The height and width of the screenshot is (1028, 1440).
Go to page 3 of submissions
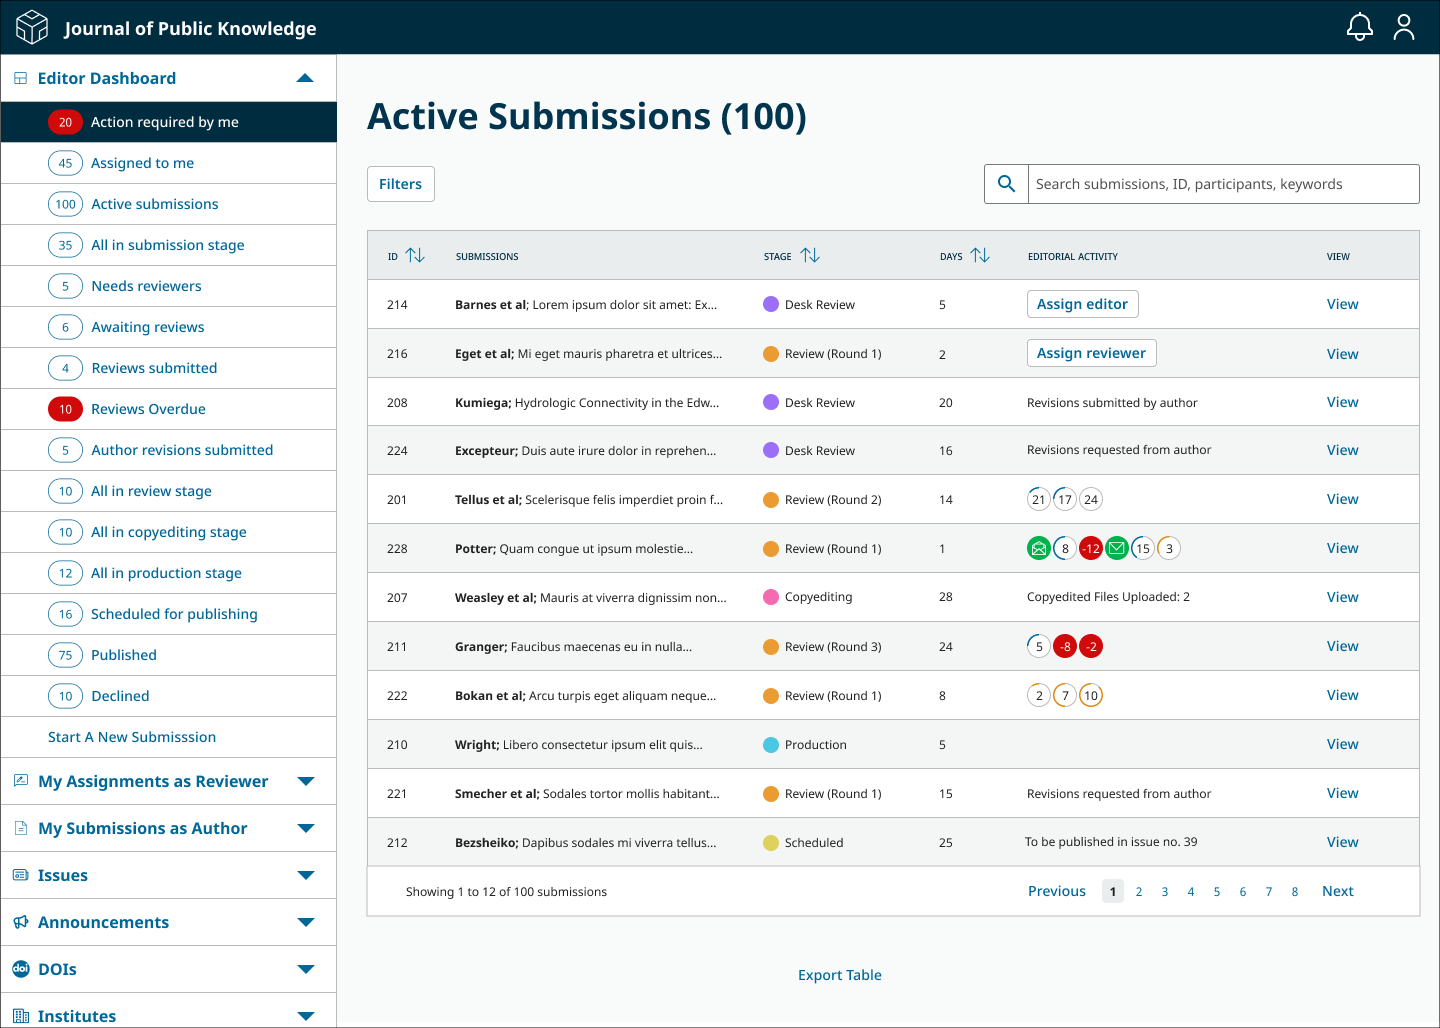[1165, 892]
